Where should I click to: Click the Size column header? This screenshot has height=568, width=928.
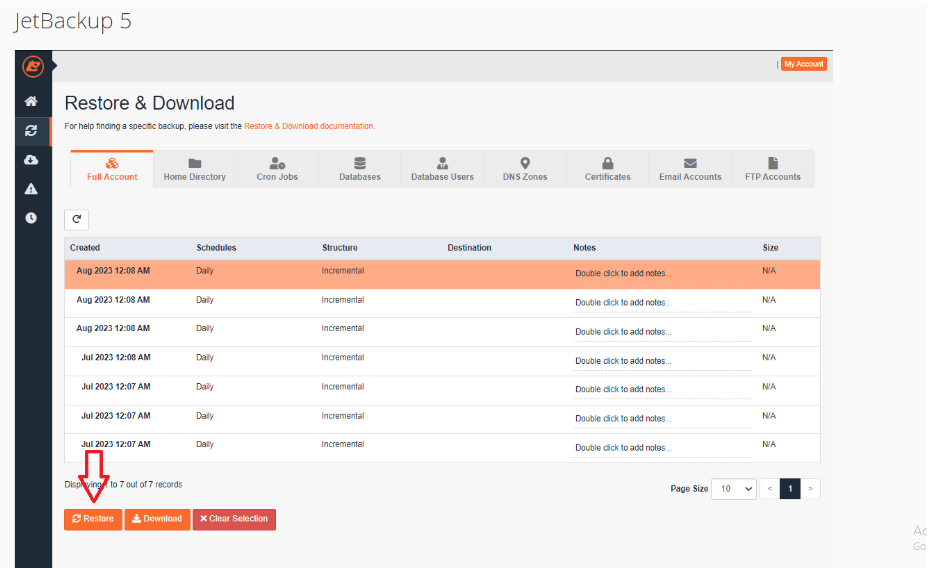coord(770,248)
